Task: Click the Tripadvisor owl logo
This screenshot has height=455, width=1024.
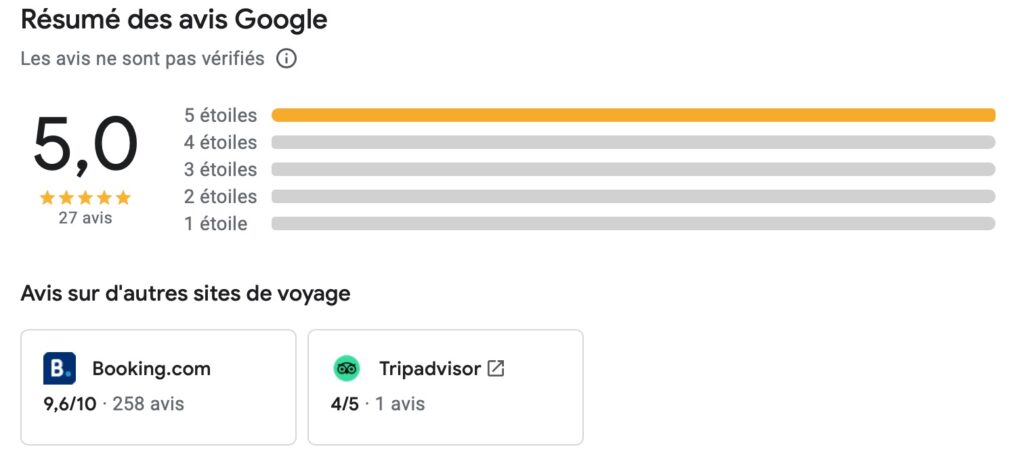Action: 347,369
